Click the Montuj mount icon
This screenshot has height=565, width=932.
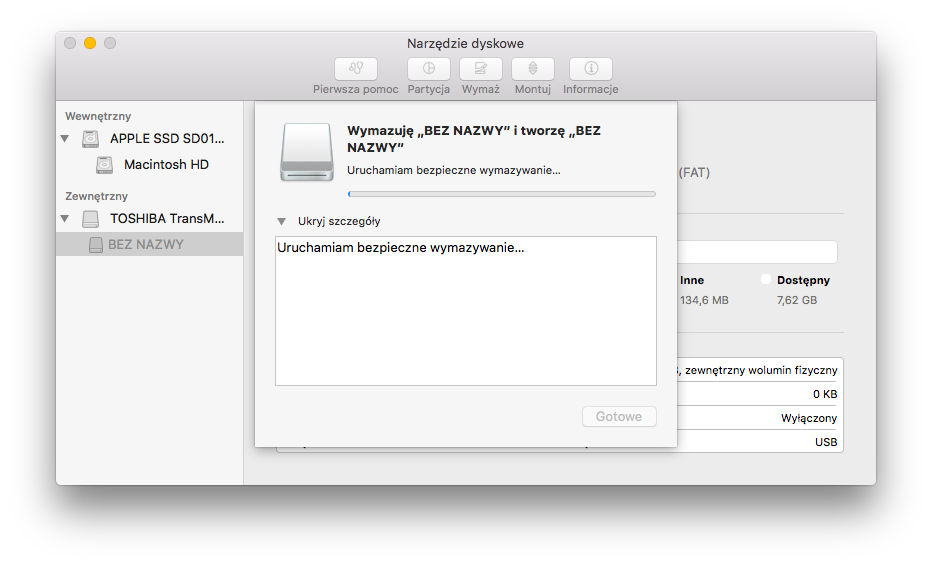532,69
